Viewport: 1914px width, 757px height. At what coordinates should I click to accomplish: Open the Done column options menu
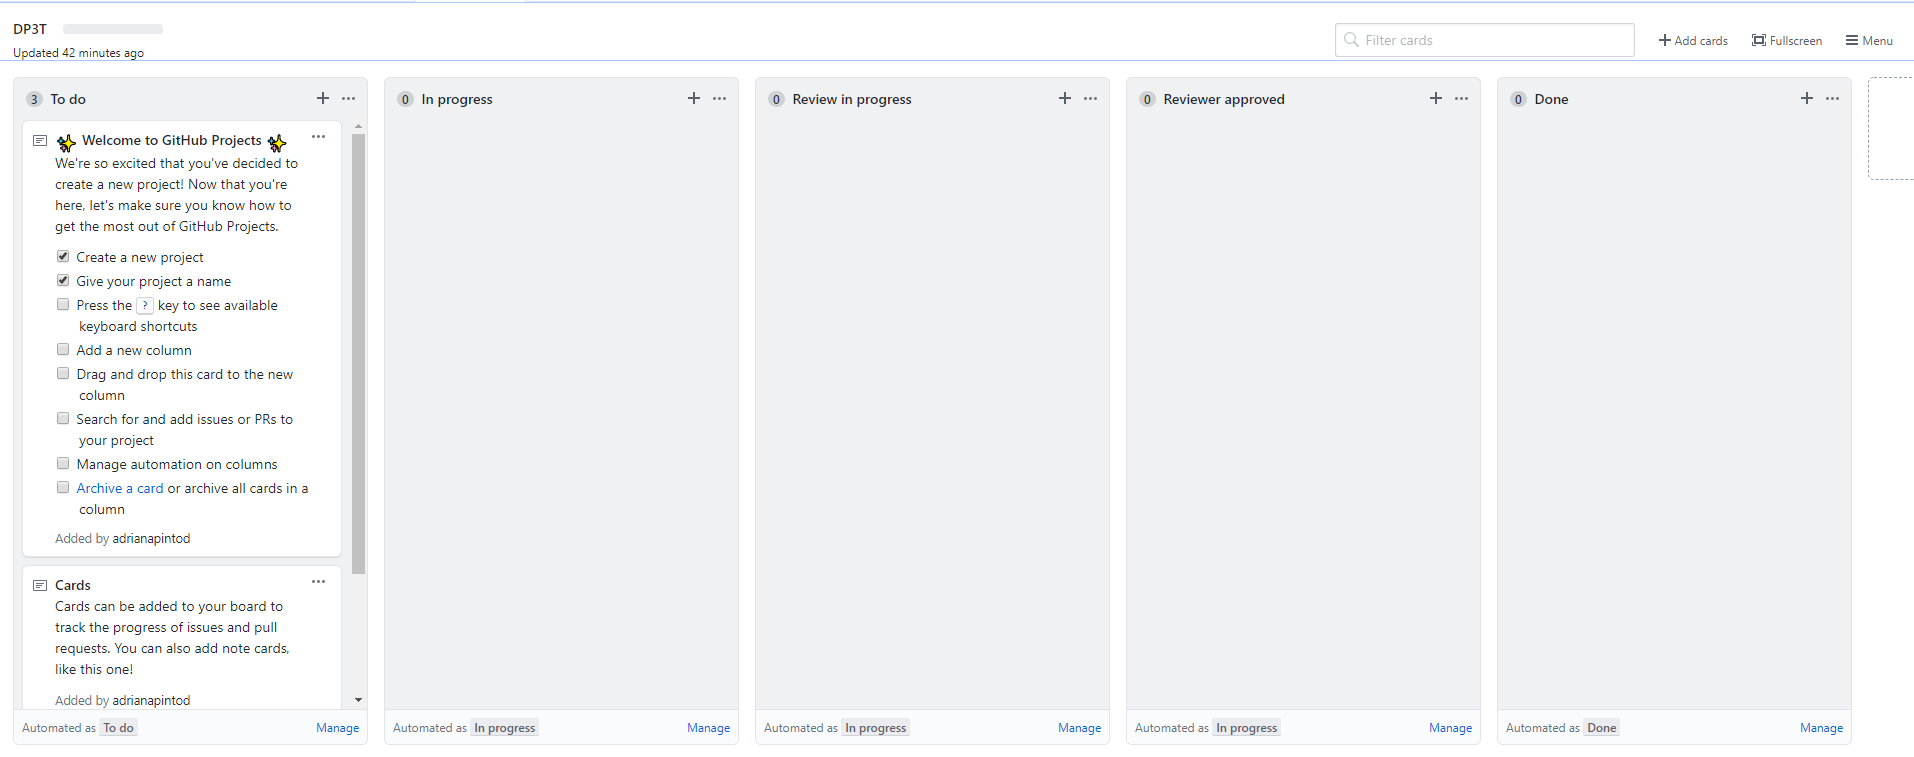(1832, 98)
